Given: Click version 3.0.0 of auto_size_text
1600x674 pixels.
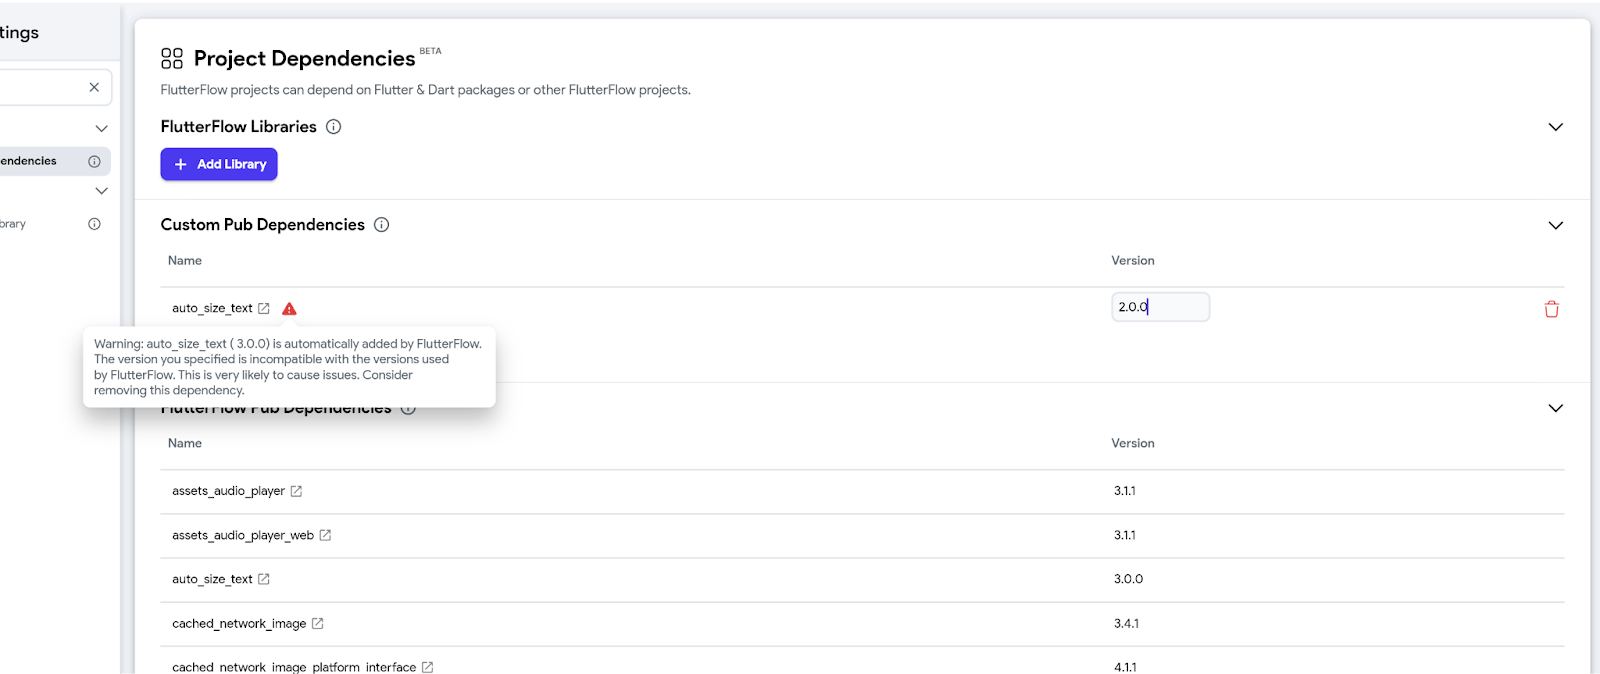Looking at the screenshot, I should [1128, 579].
